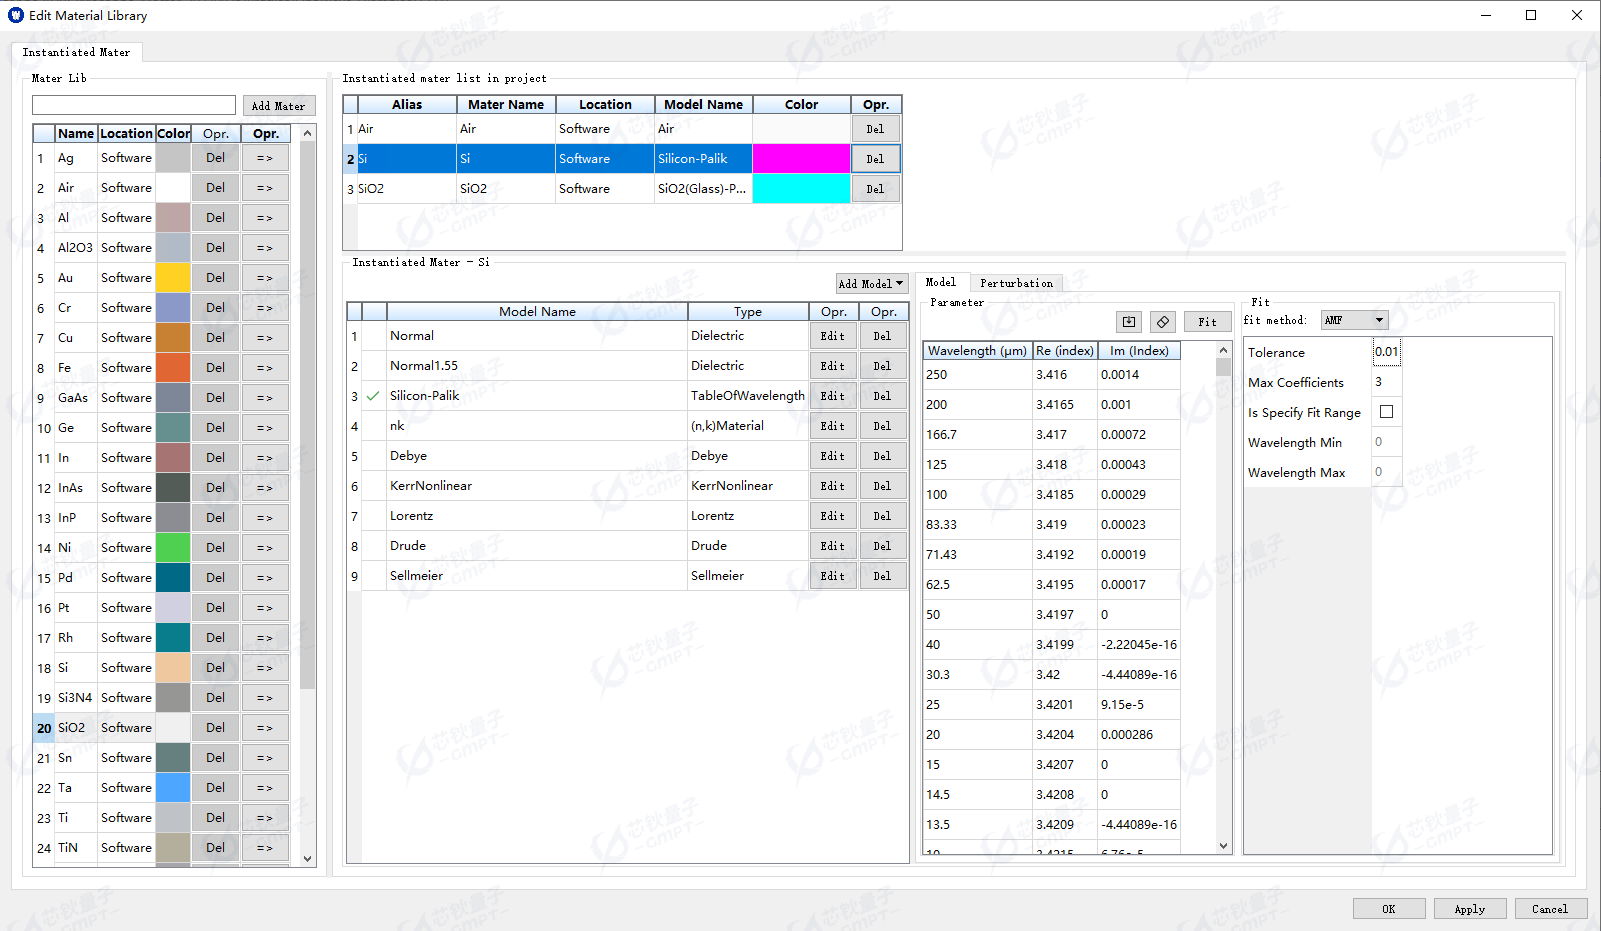Viewport: 1601px width, 931px height.
Task: Delete Pd from the Mater Lib
Action: coord(215,578)
